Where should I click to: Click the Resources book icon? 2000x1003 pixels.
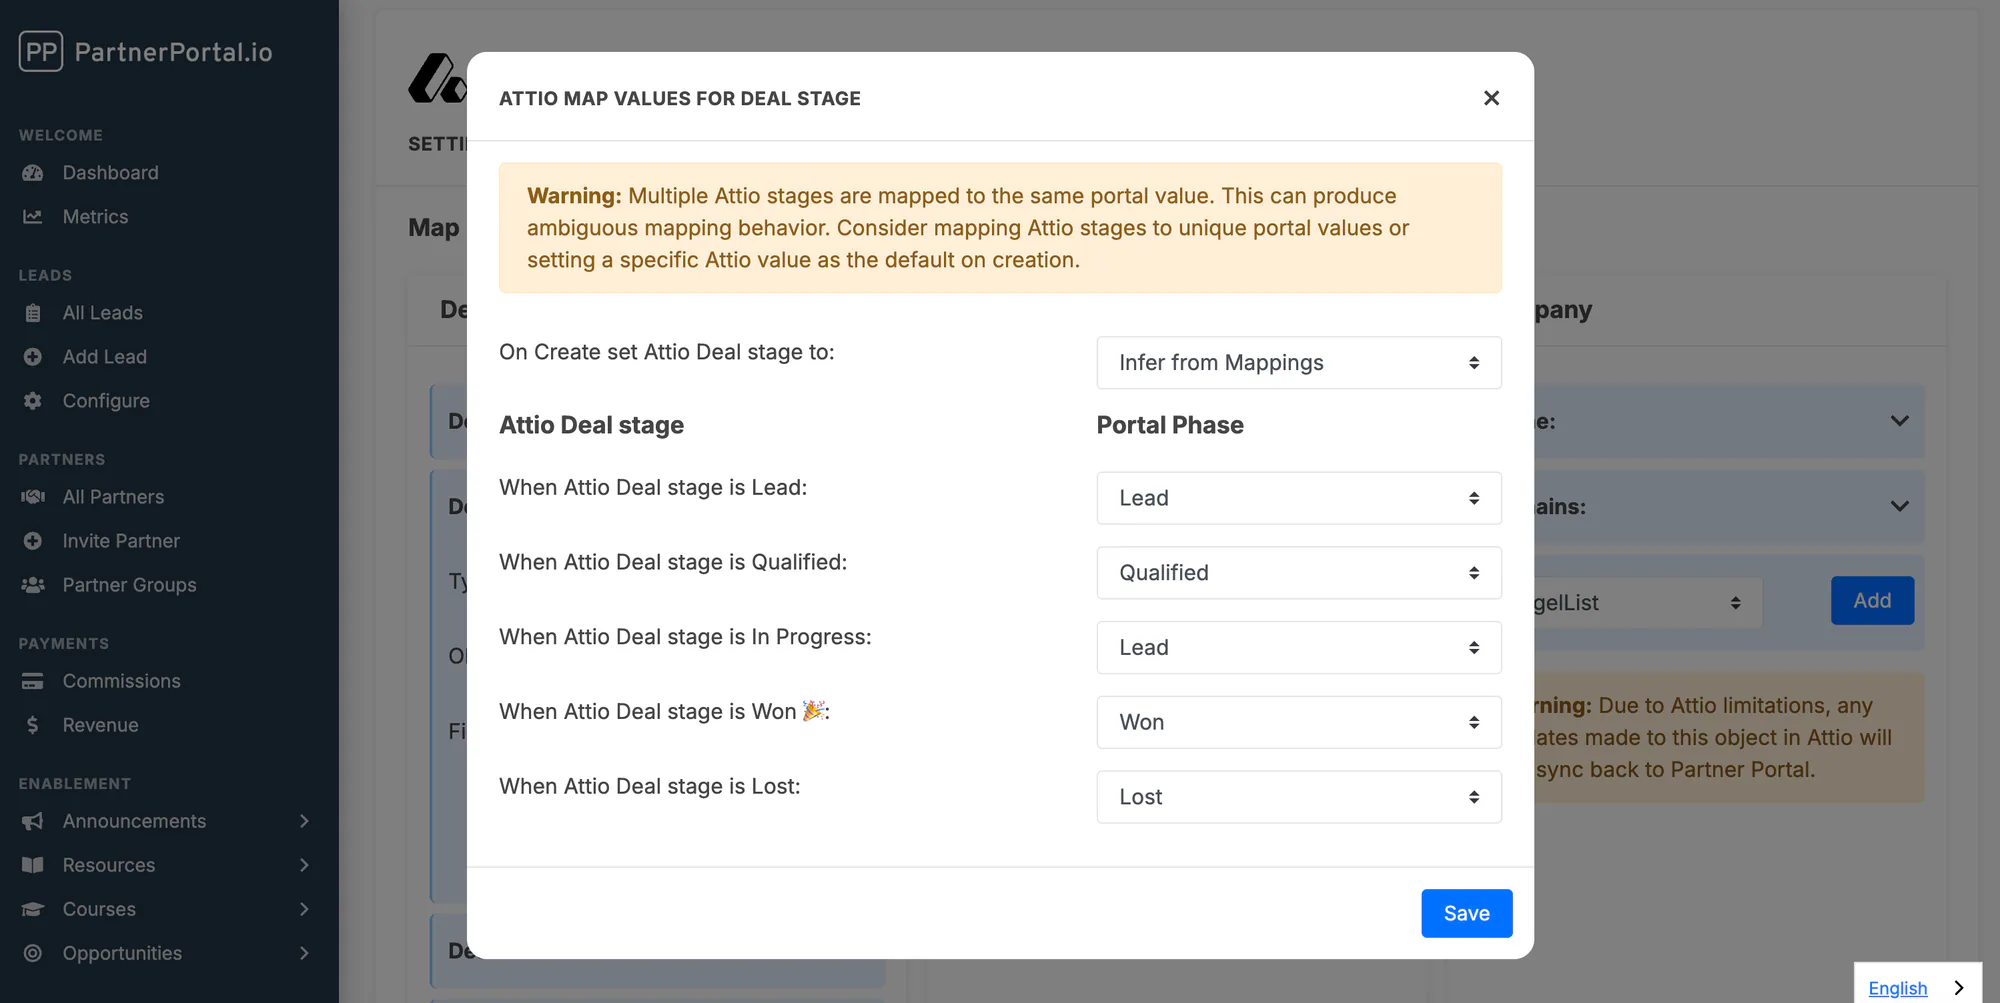point(33,865)
